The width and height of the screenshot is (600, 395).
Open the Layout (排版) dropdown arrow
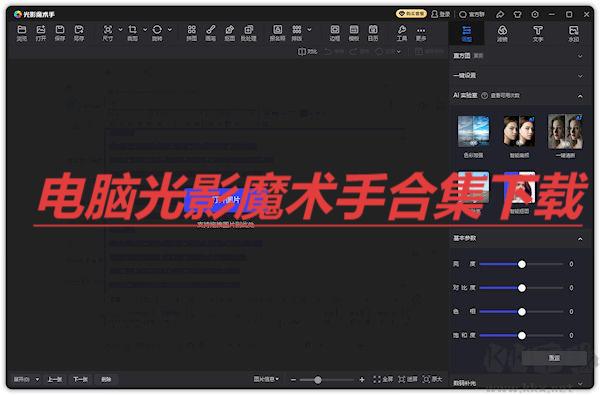(x=310, y=29)
